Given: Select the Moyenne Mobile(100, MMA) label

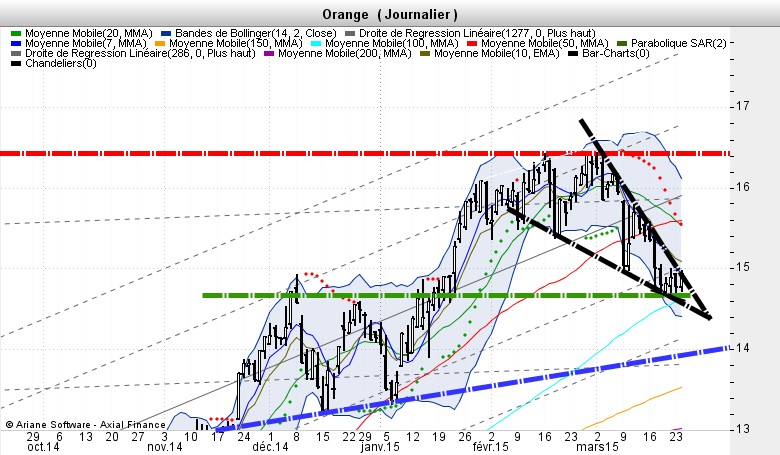Looking at the screenshot, I should point(391,43).
